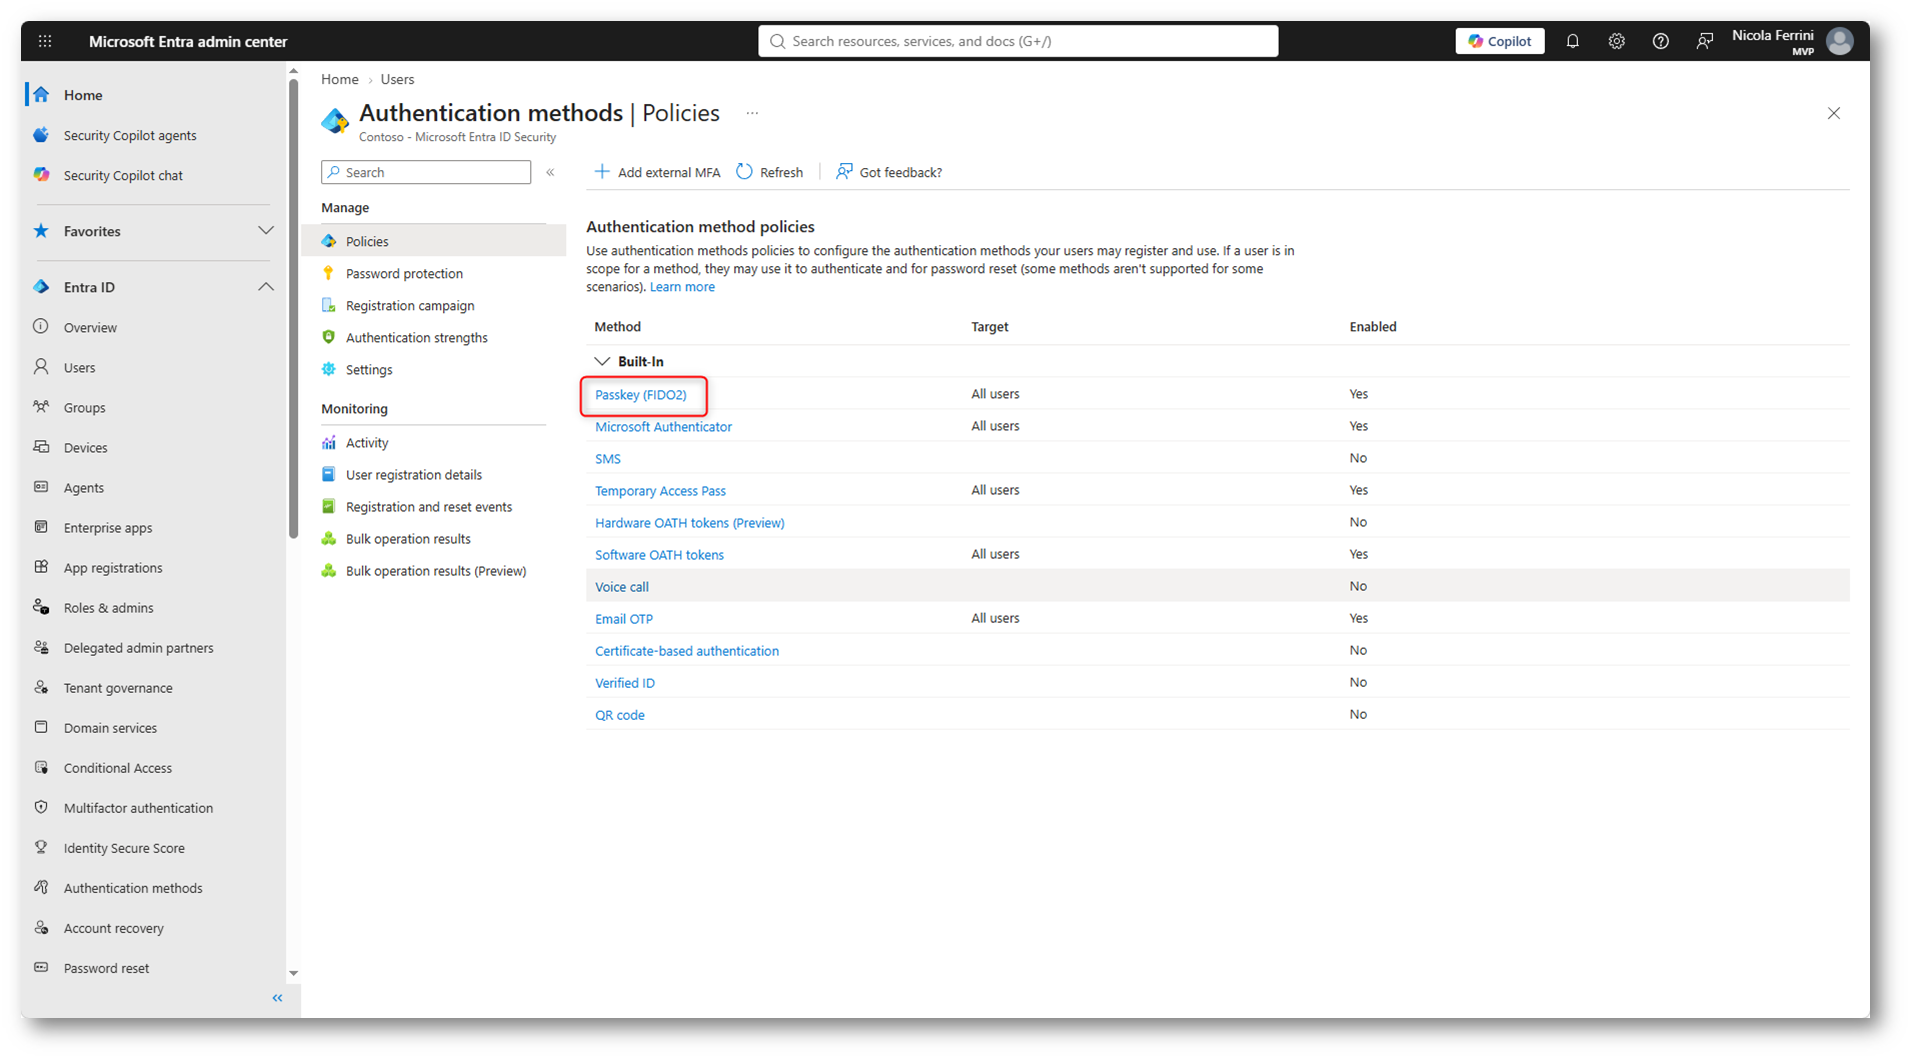This screenshot has width=1912, height=1060.
Task: Open Security Copilot chat
Action: tap(123, 175)
